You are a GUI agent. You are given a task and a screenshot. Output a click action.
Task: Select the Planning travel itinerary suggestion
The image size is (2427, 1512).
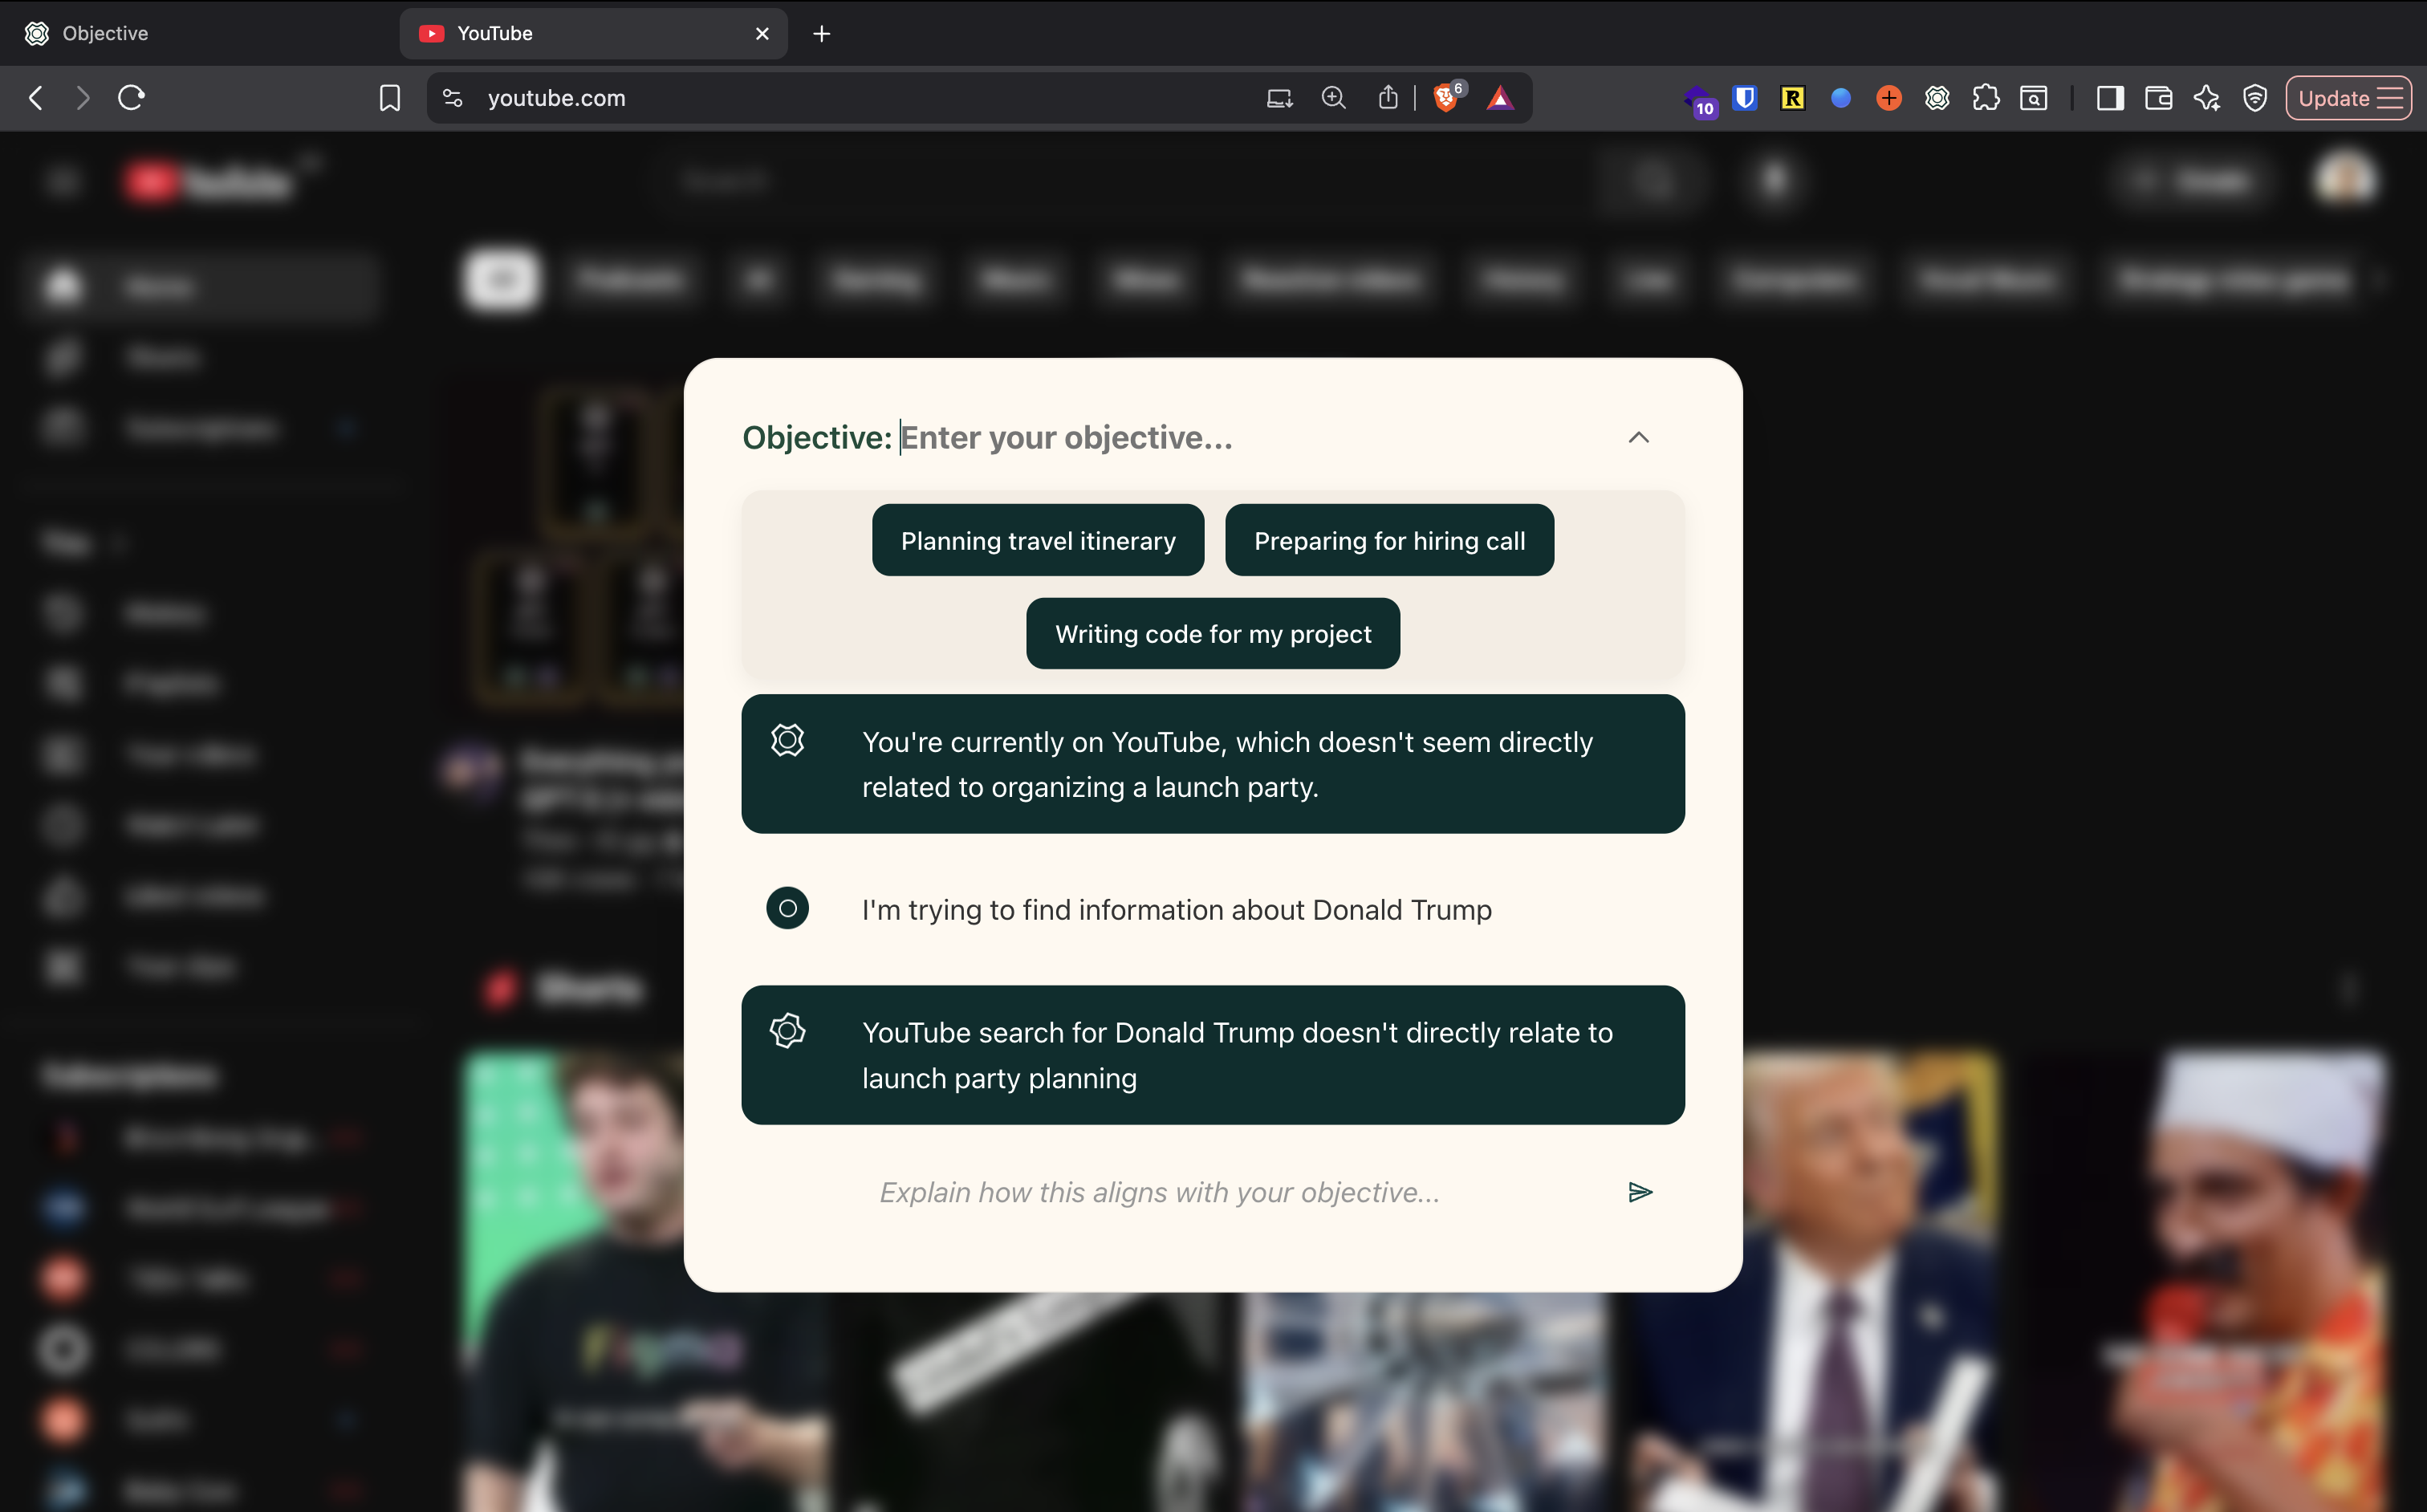click(x=1037, y=540)
